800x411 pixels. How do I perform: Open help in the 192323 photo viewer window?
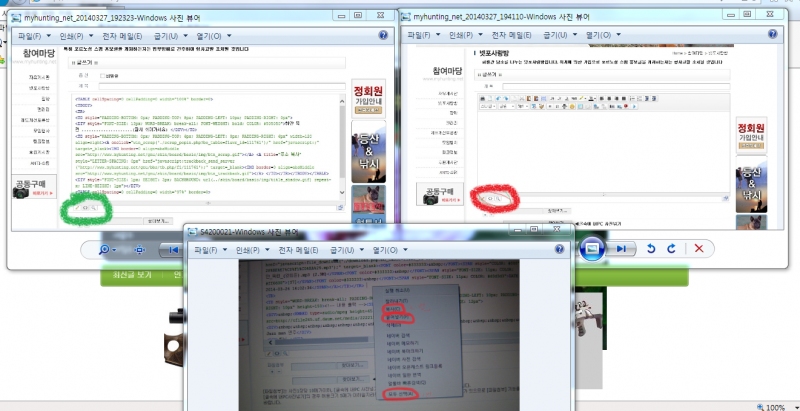coord(380,34)
